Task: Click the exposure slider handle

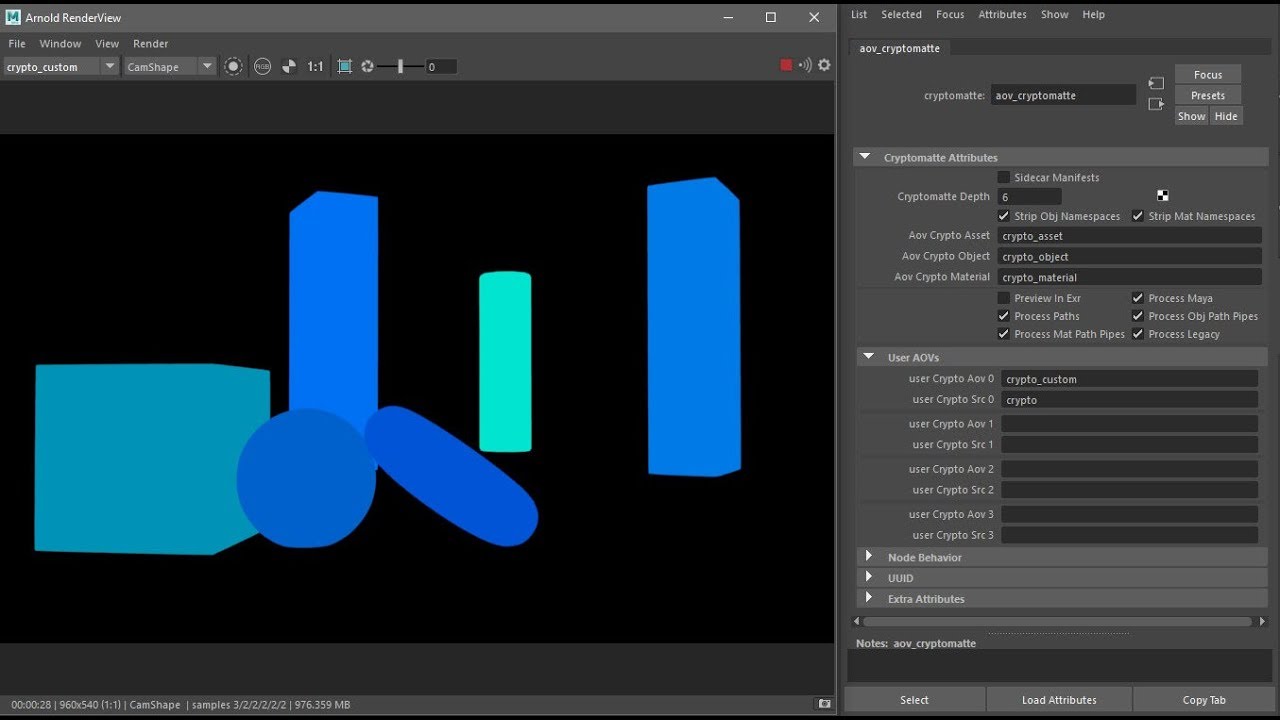Action: (400, 66)
